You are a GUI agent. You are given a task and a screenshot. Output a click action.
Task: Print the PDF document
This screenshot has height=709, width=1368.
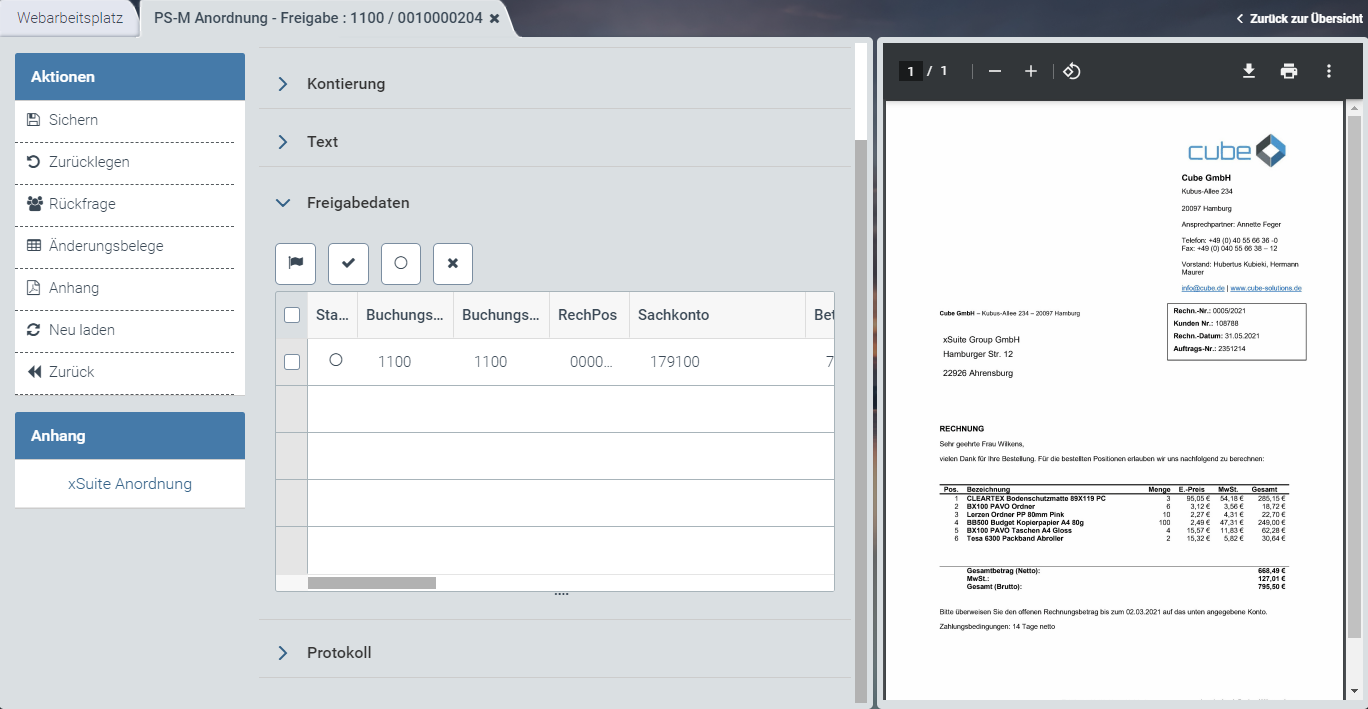tap(1288, 71)
